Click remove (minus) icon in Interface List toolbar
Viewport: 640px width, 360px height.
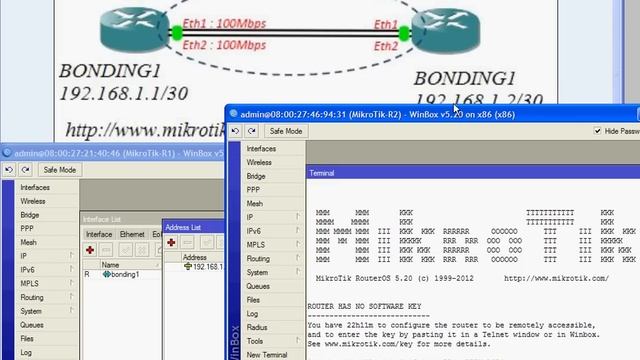[x=106, y=250]
